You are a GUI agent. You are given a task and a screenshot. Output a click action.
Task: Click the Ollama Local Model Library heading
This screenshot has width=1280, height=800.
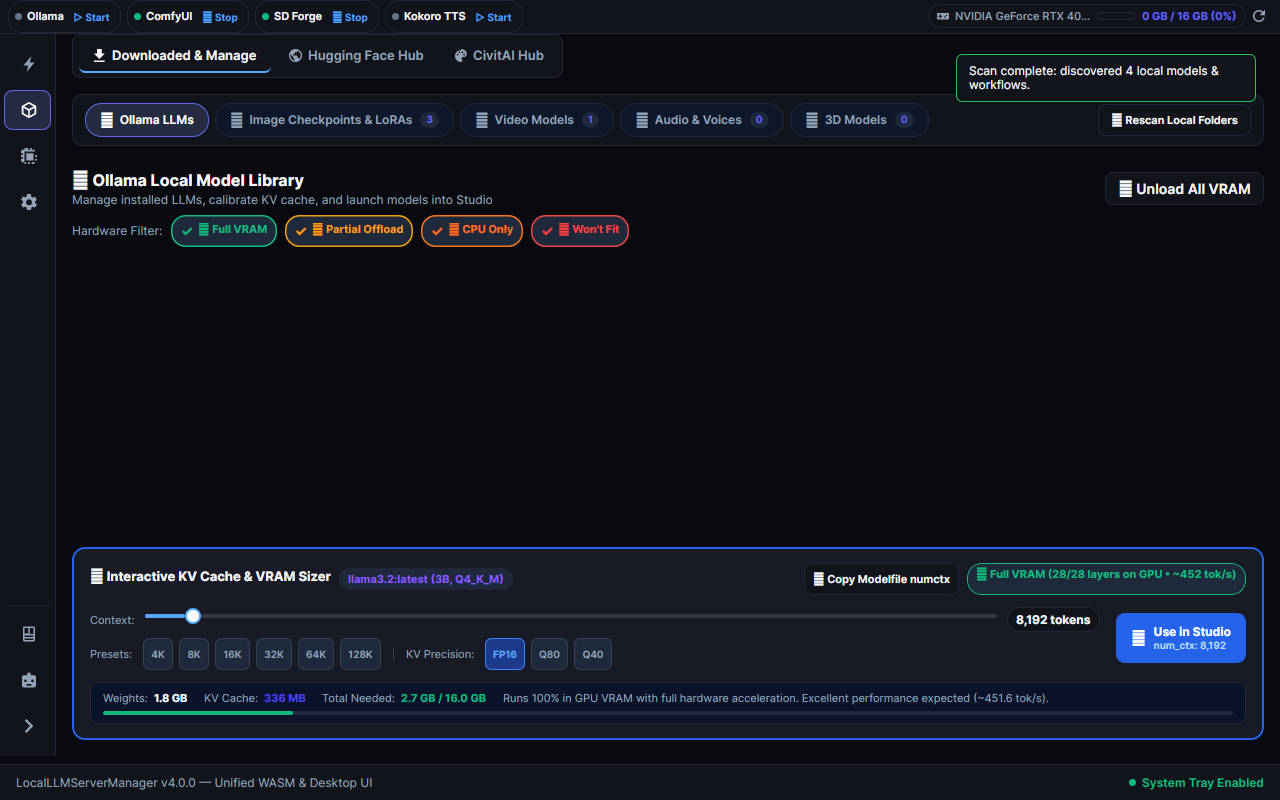point(188,181)
